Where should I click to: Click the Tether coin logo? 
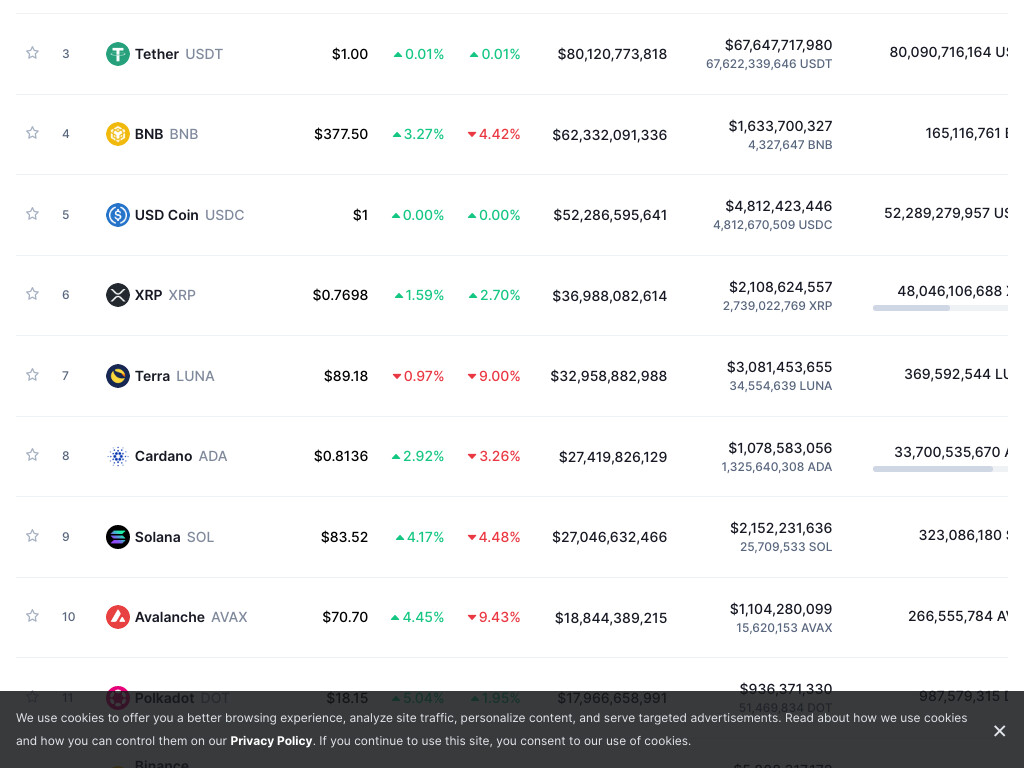tap(118, 54)
